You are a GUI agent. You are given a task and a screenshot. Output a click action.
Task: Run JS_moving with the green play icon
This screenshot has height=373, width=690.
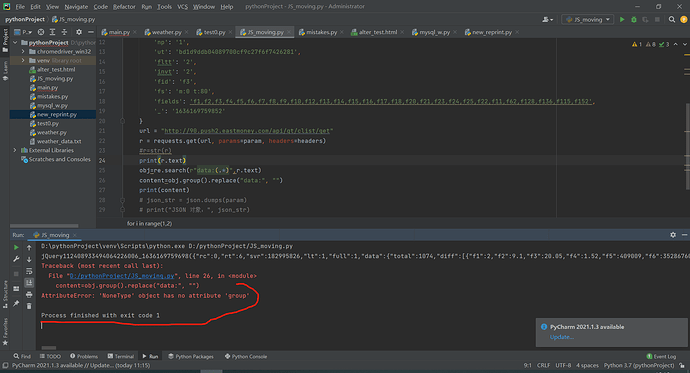point(622,19)
